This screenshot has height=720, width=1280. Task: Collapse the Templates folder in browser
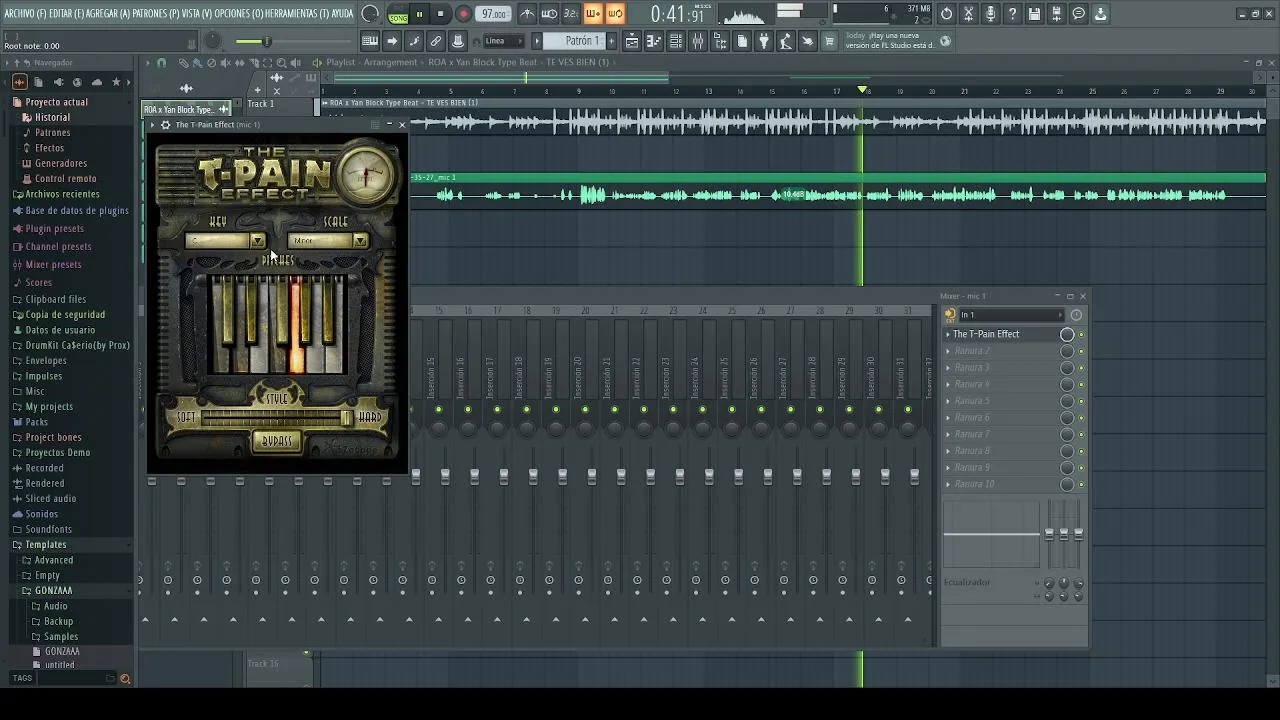click(45, 545)
